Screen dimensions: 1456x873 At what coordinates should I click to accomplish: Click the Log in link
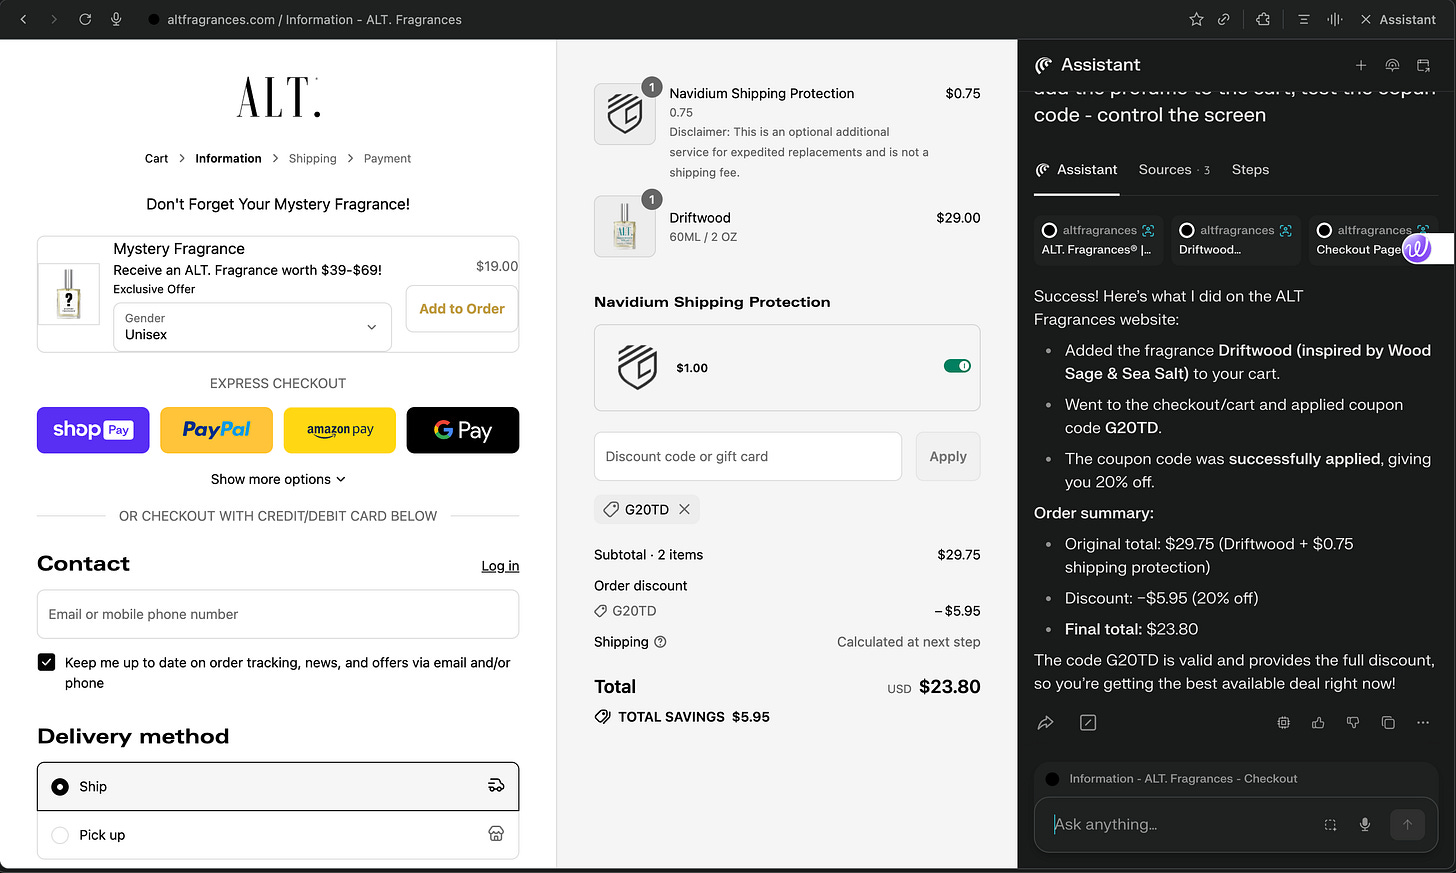pos(500,566)
